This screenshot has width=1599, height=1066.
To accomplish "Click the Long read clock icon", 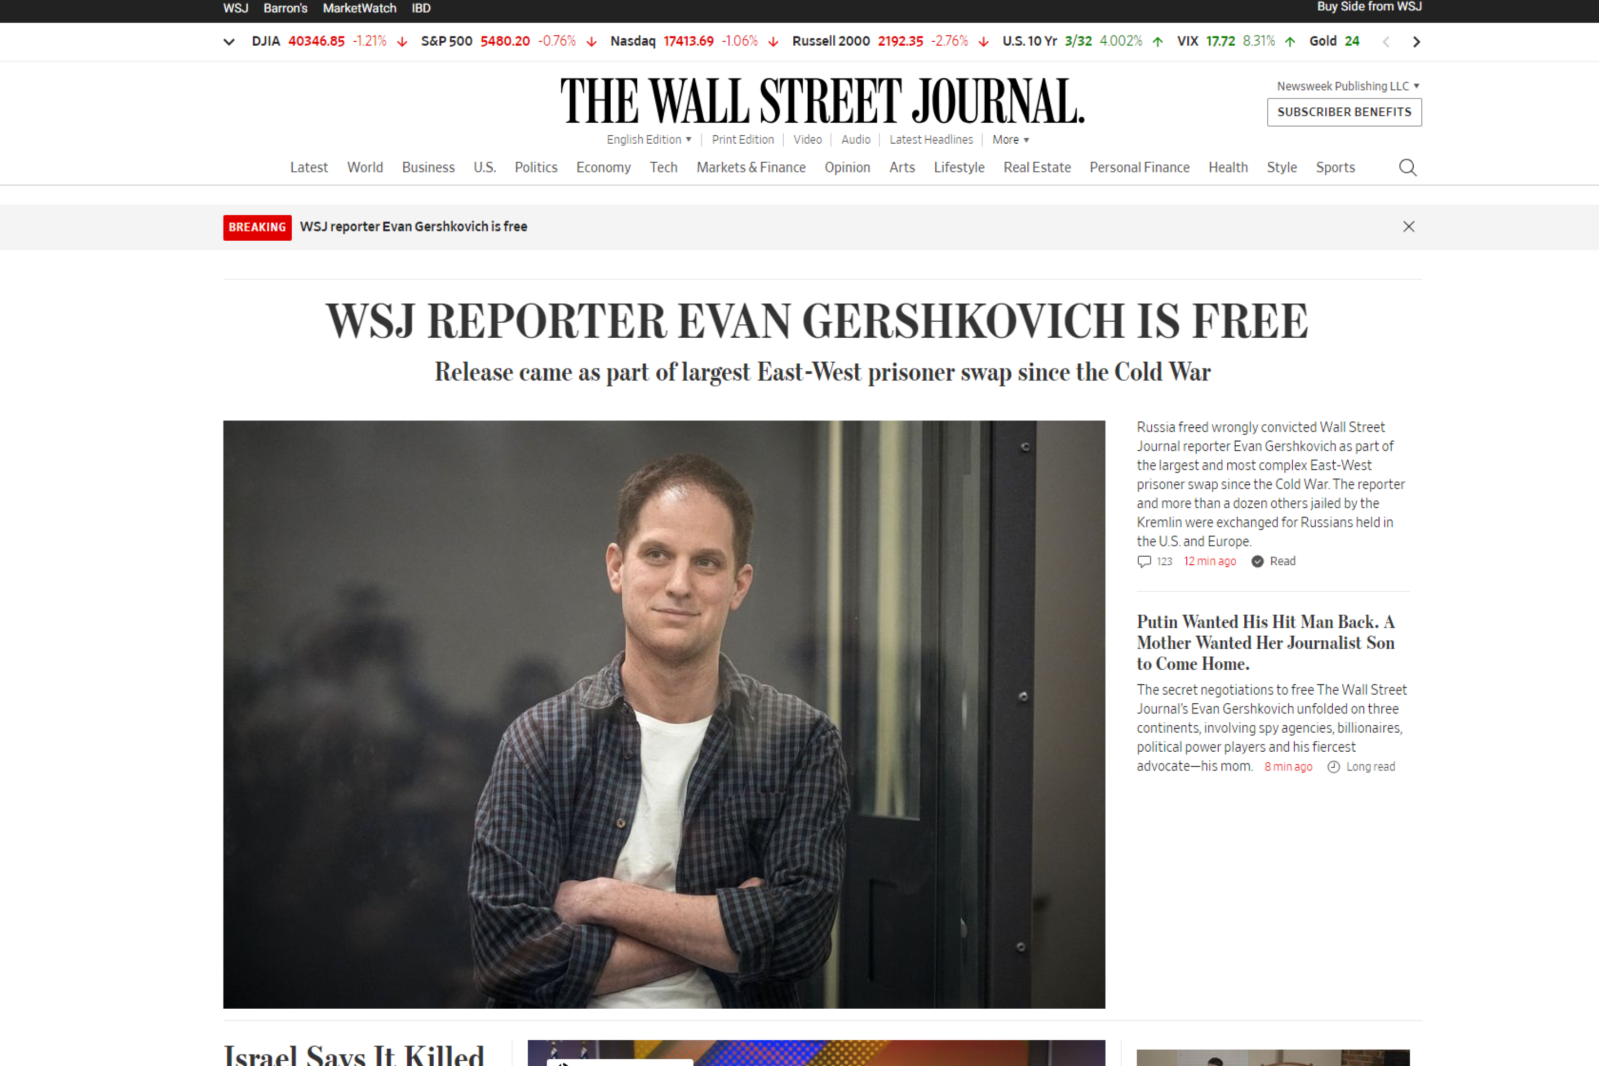I will 1333,767.
